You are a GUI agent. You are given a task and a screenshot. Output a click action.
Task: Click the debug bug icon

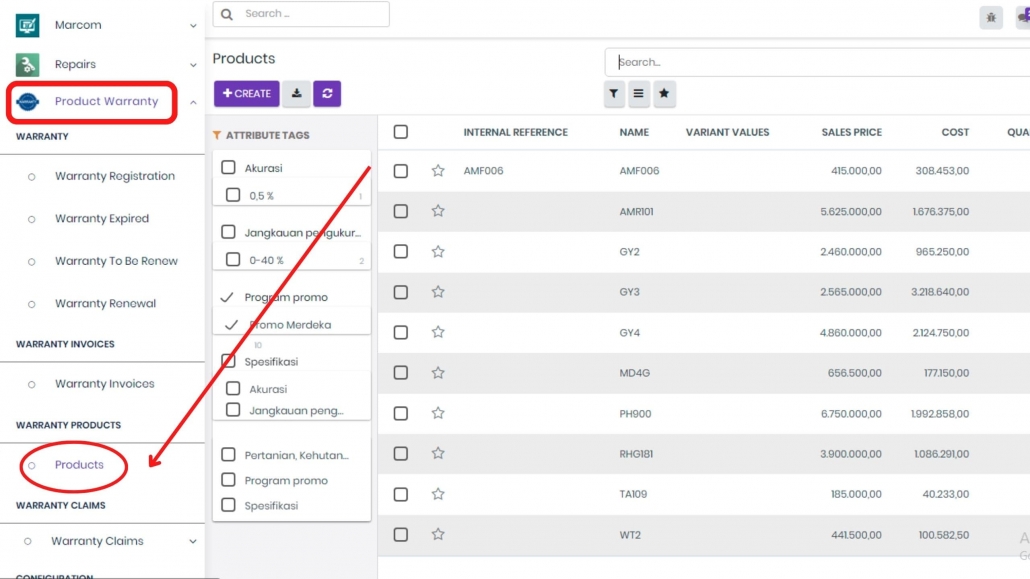991,18
